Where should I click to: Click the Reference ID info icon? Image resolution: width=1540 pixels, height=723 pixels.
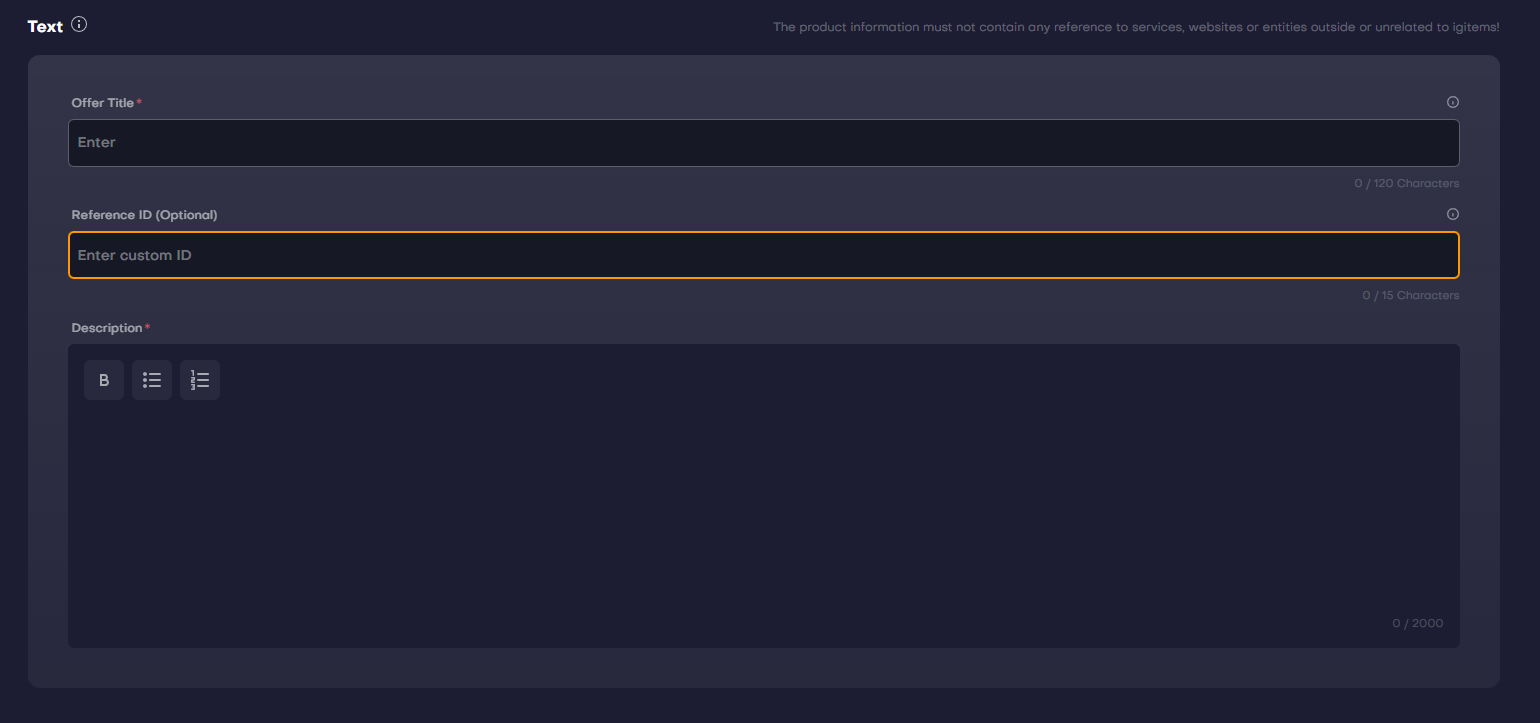tap(1453, 214)
